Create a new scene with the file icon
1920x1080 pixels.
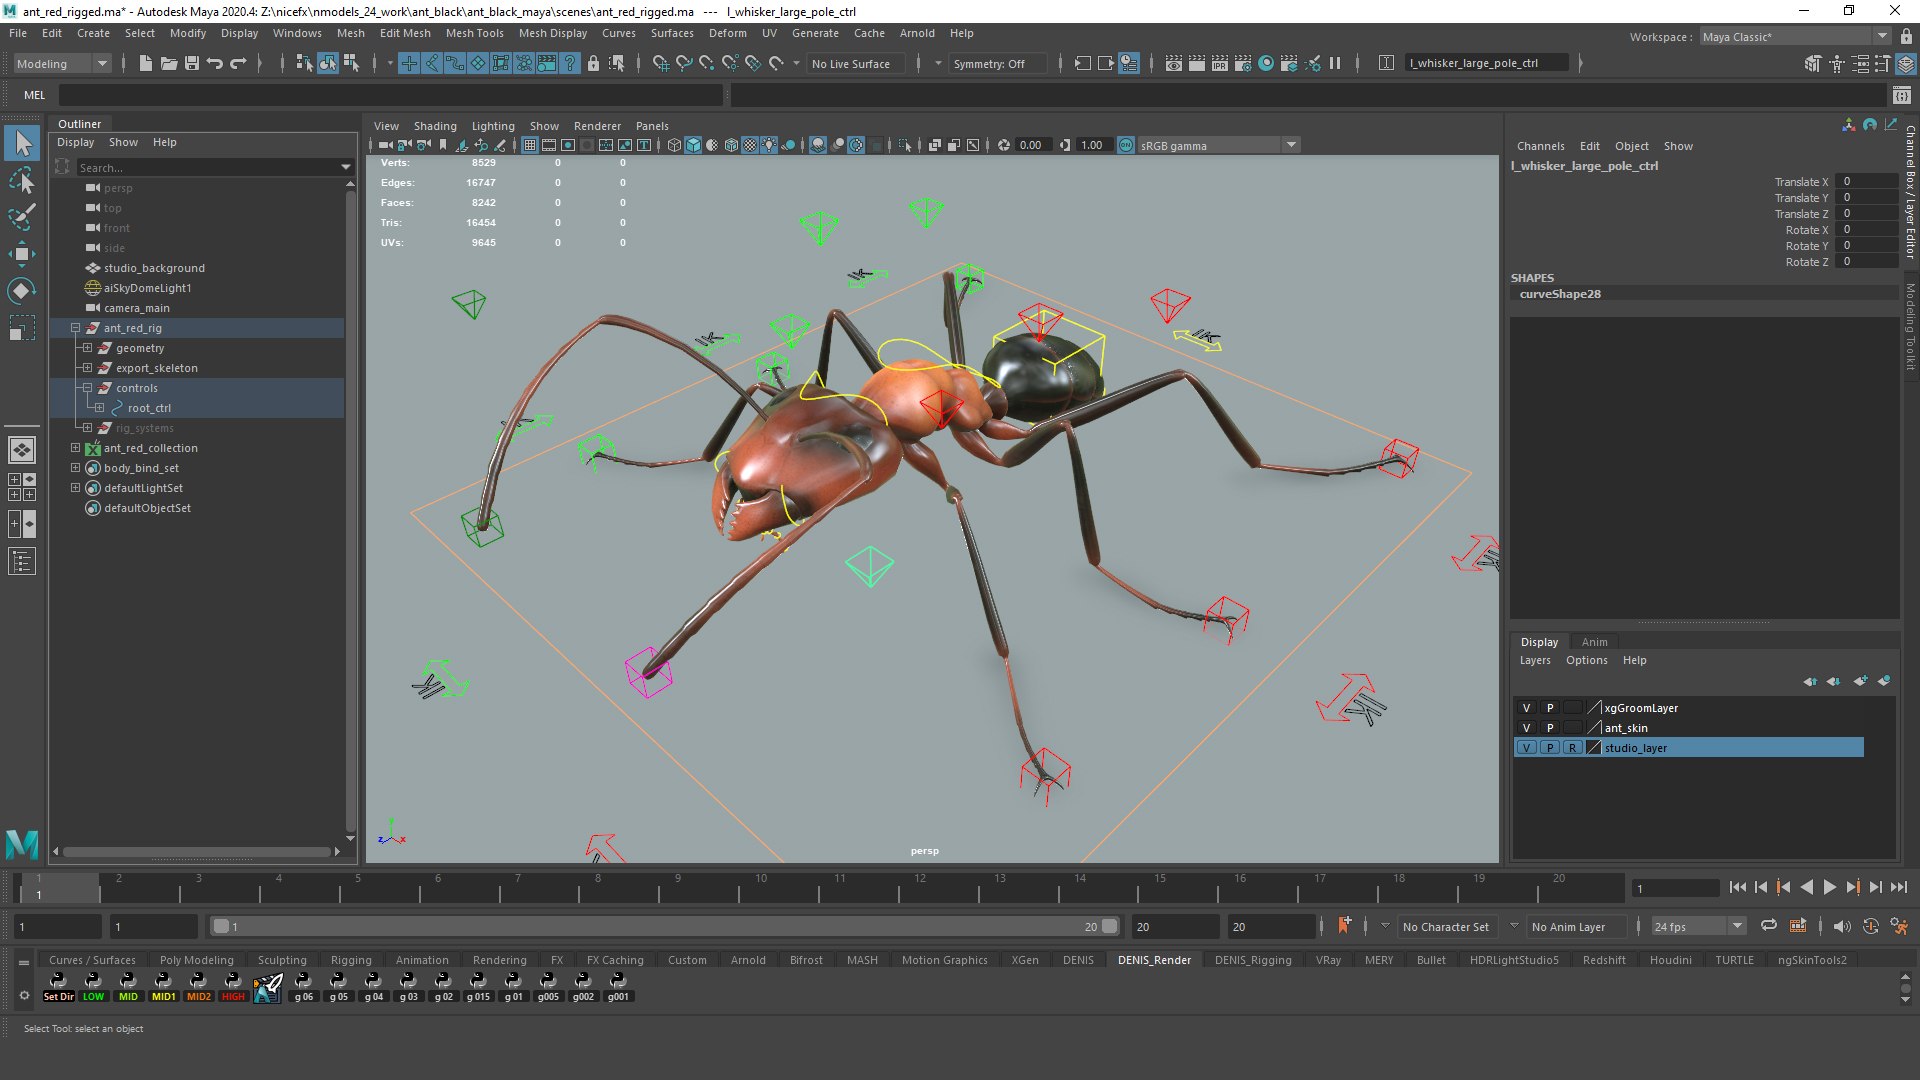pos(145,63)
